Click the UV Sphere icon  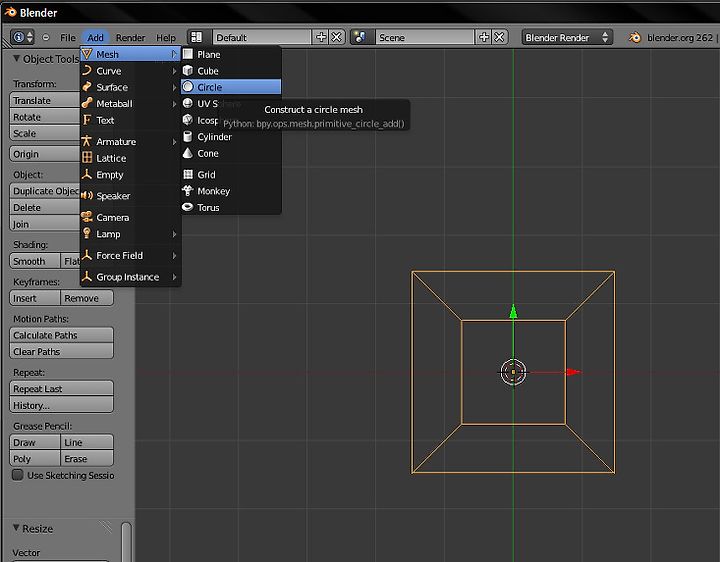tap(188, 103)
